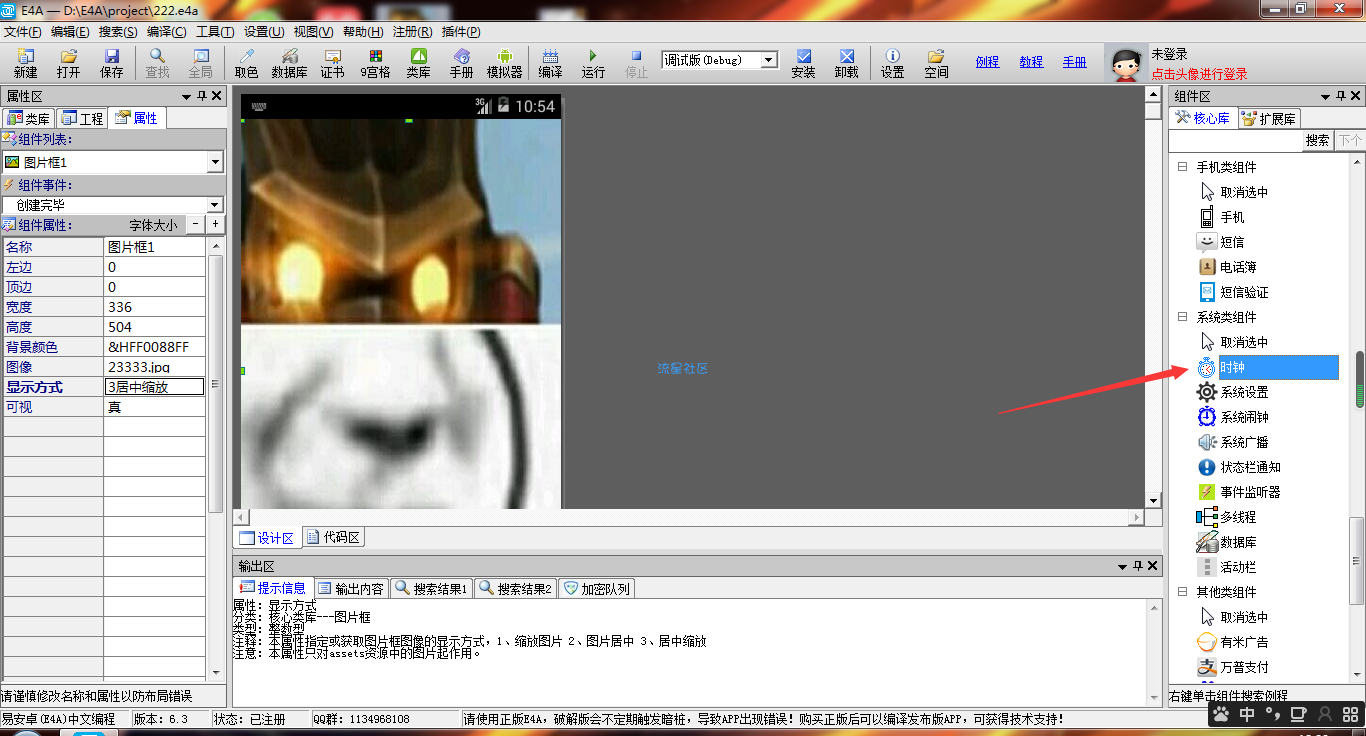Open the 工具(T) menu
The height and width of the screenshot is (736, 1366).
[x=215, y=32]
